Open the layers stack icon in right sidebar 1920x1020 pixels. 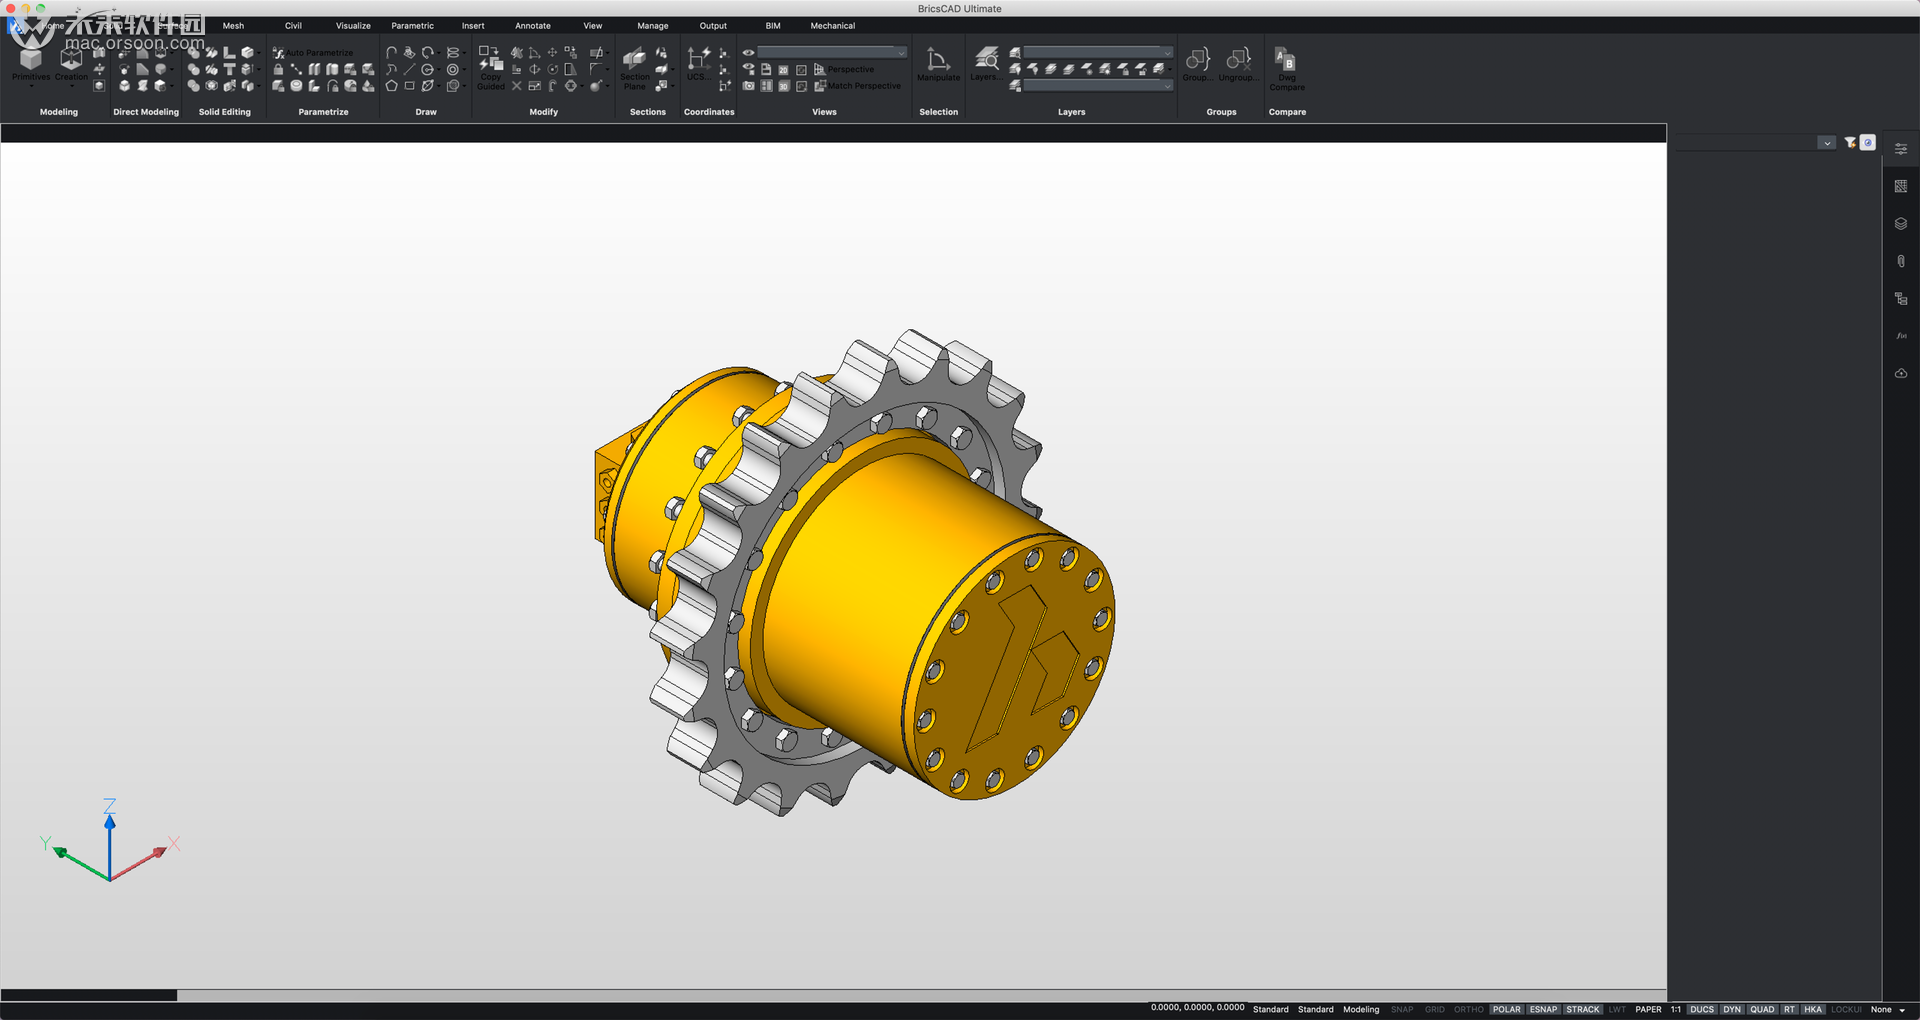tap(1901, 224)
